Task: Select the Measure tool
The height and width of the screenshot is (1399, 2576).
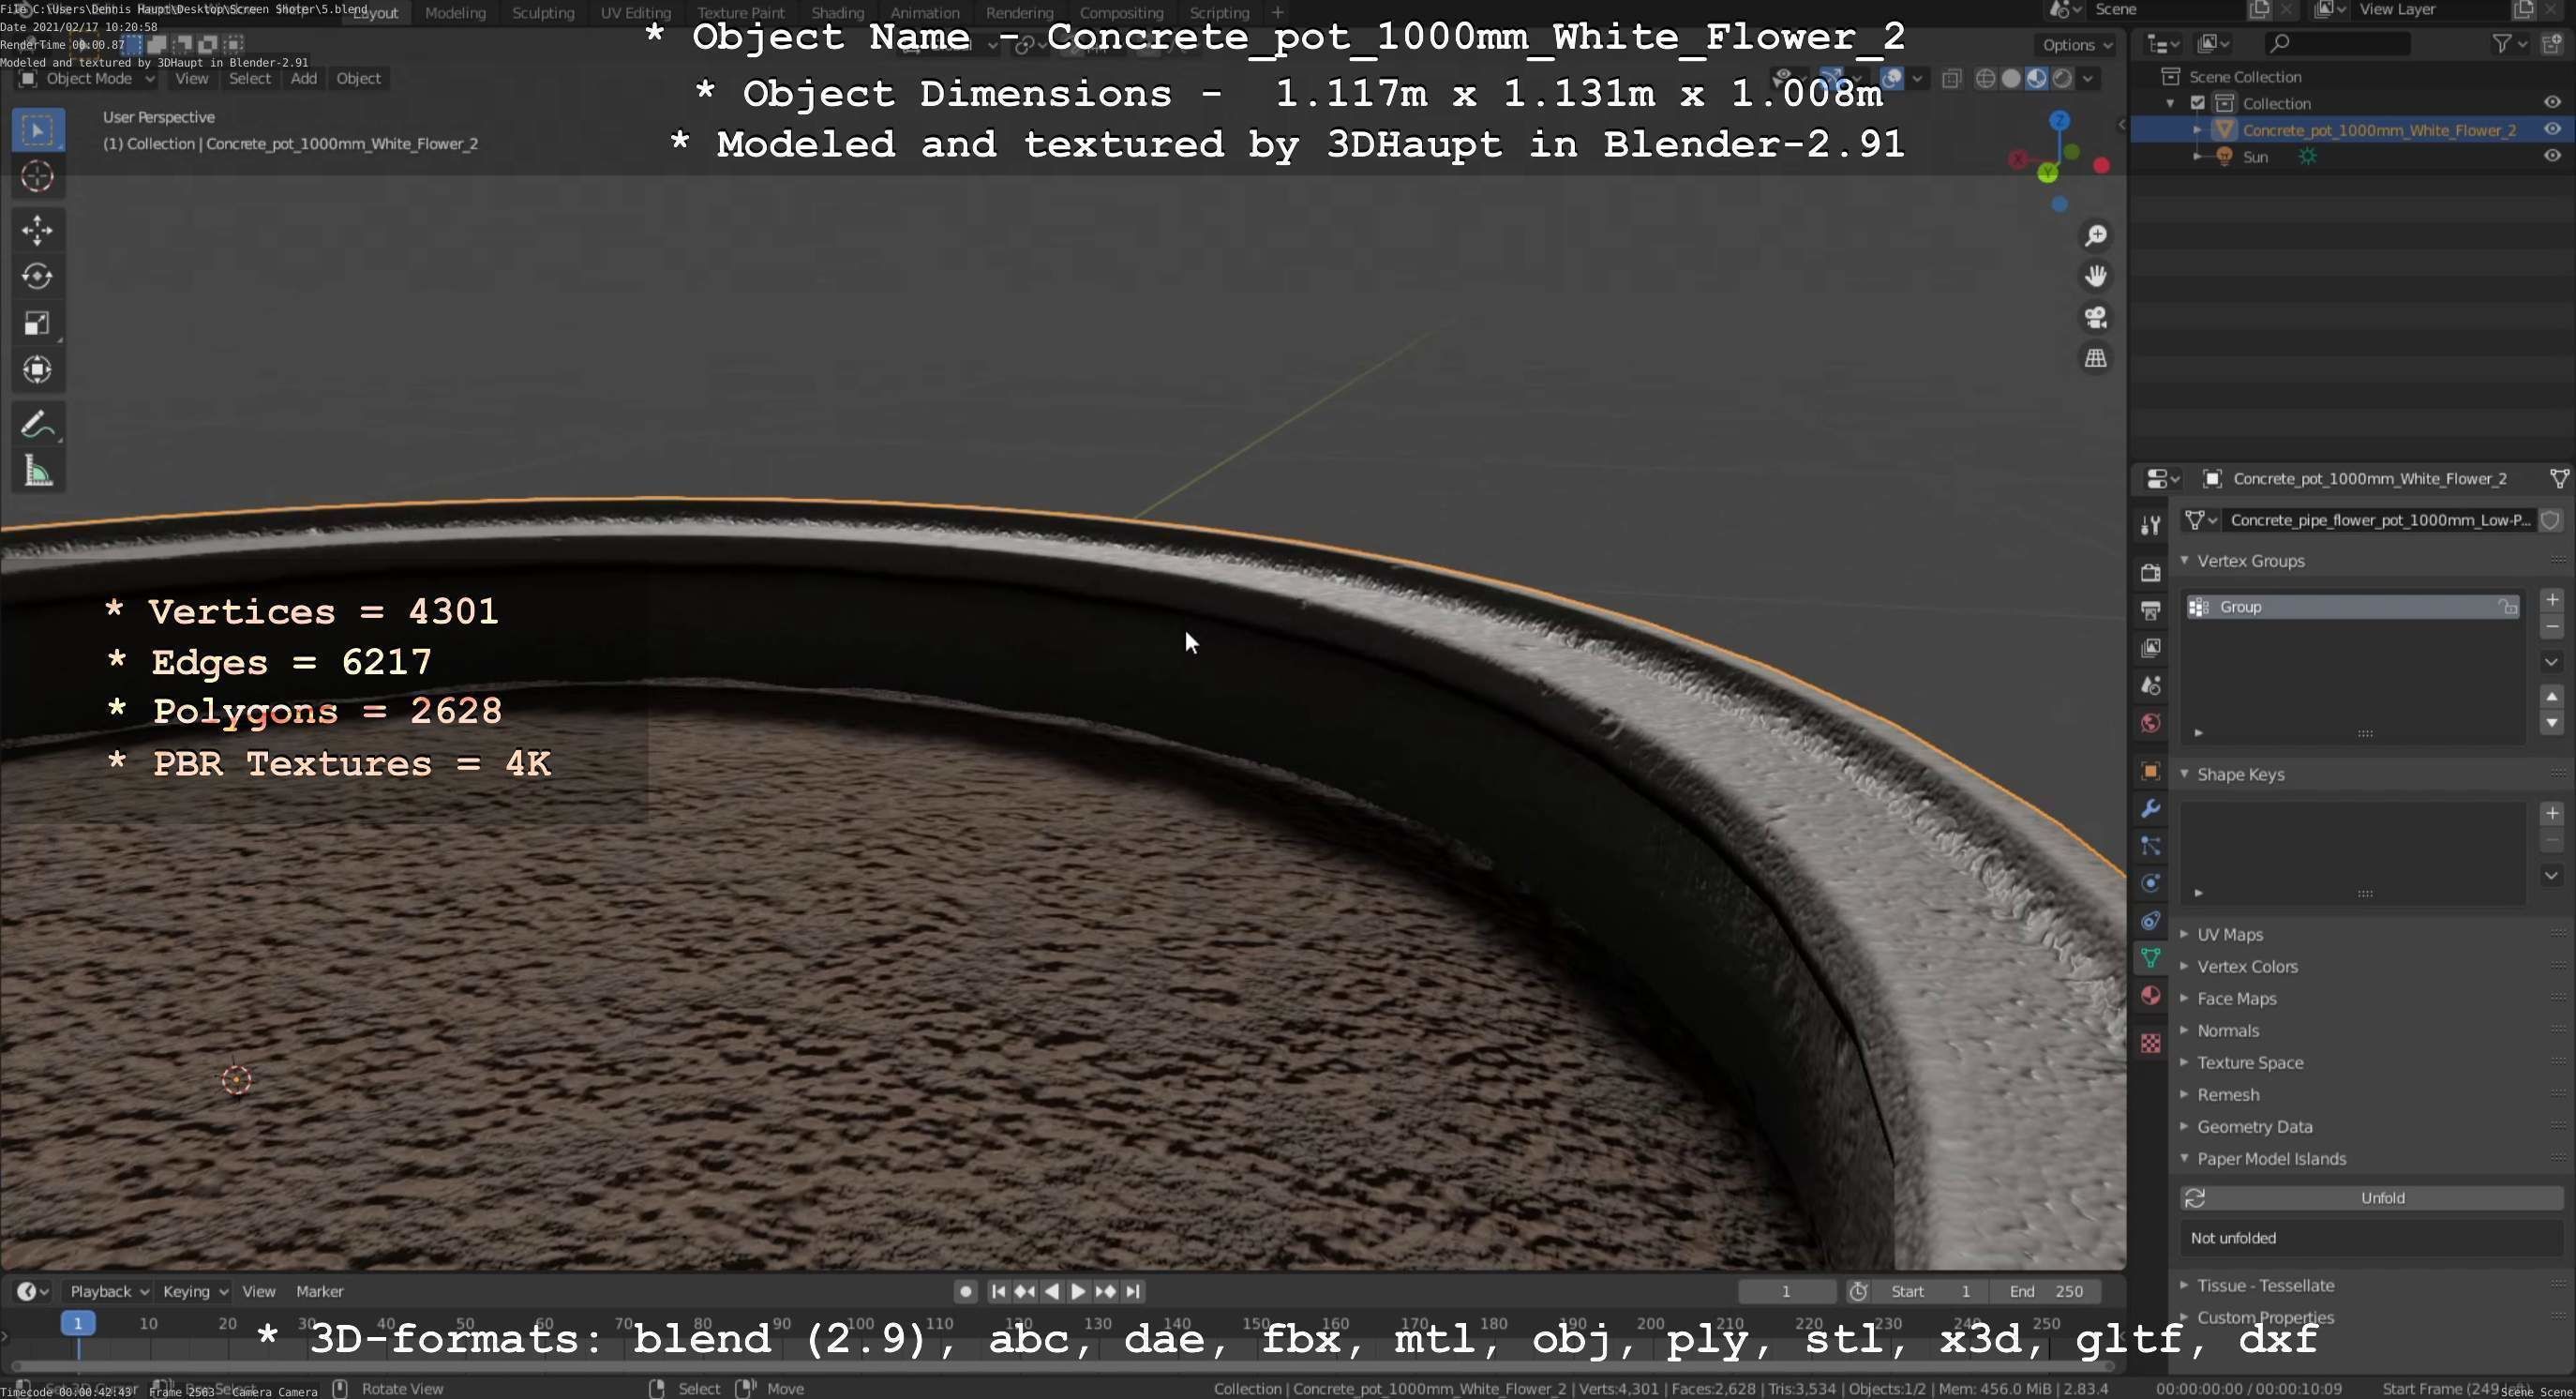Action: (x=38, y=471)
